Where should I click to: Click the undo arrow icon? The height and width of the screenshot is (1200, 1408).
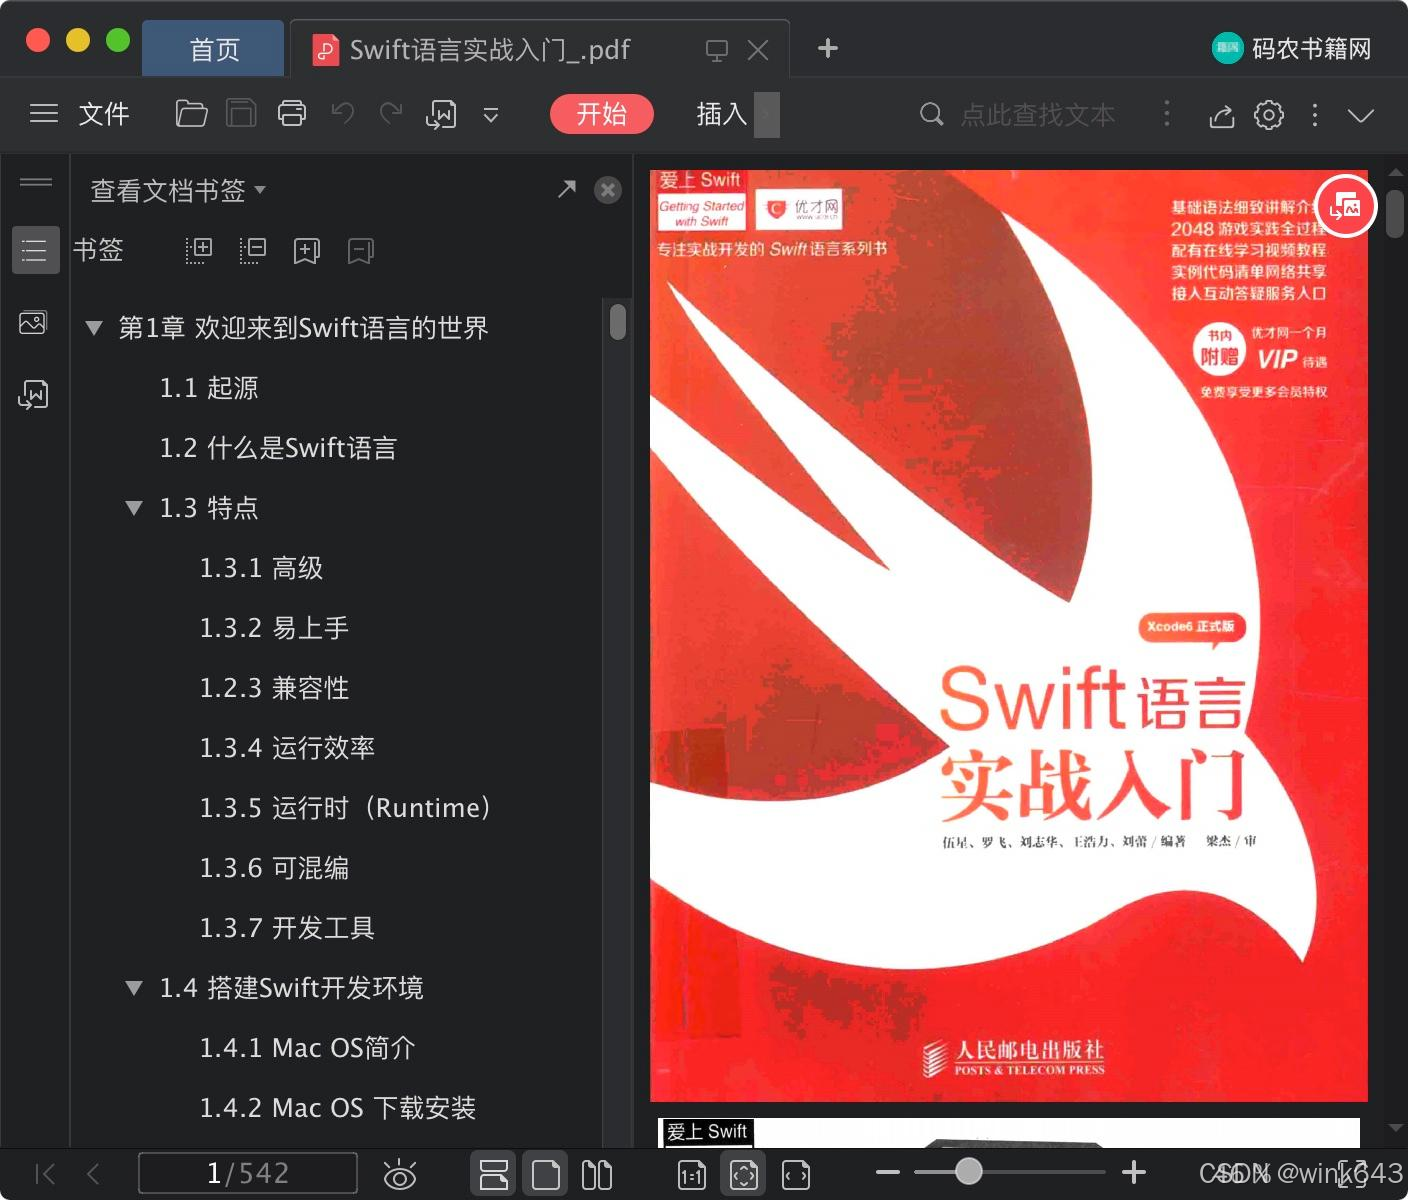point(343,114)
